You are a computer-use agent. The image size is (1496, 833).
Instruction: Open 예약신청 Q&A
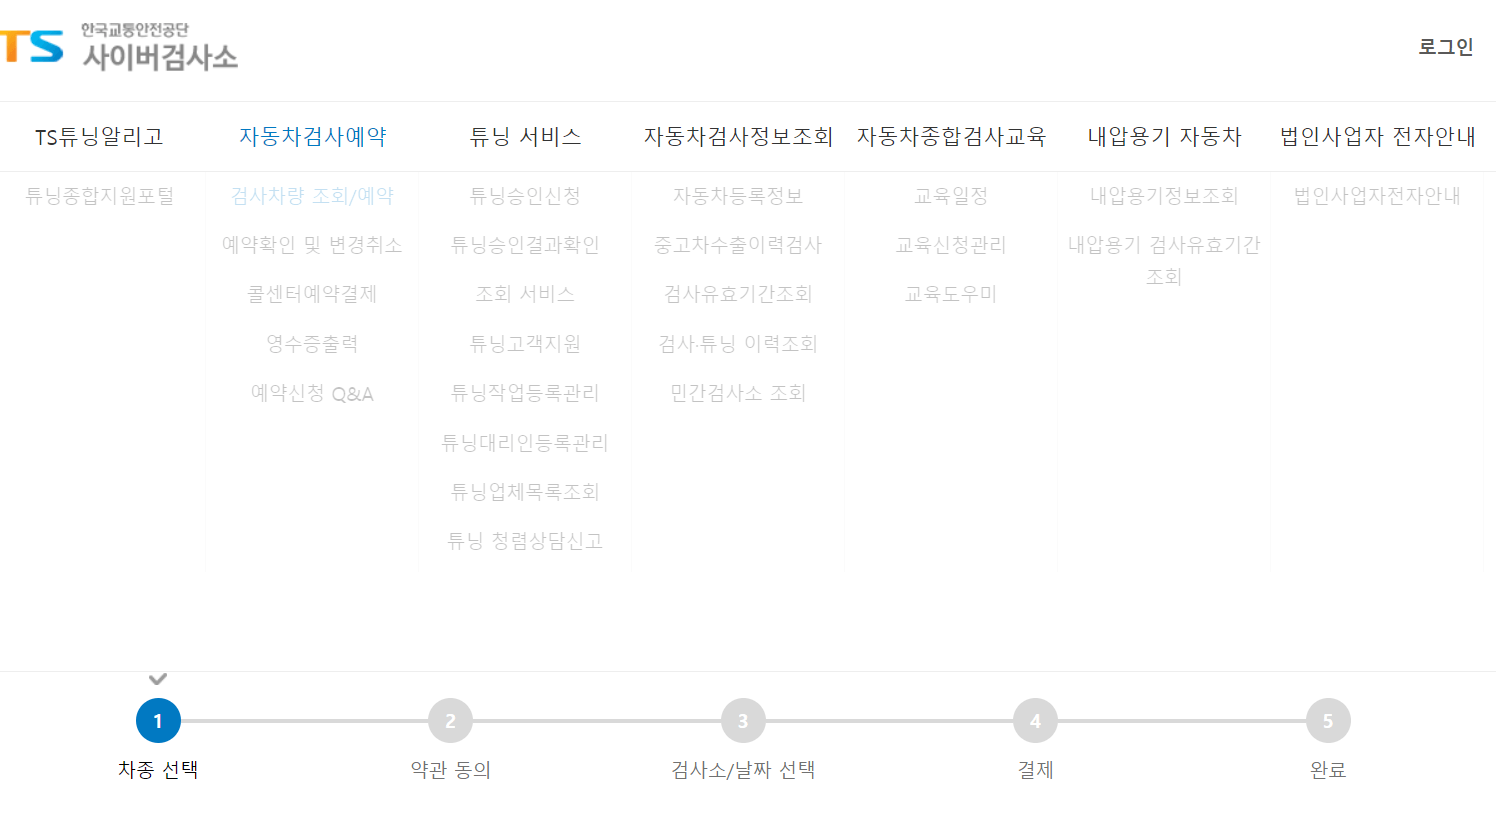click(x=313, y=393)
